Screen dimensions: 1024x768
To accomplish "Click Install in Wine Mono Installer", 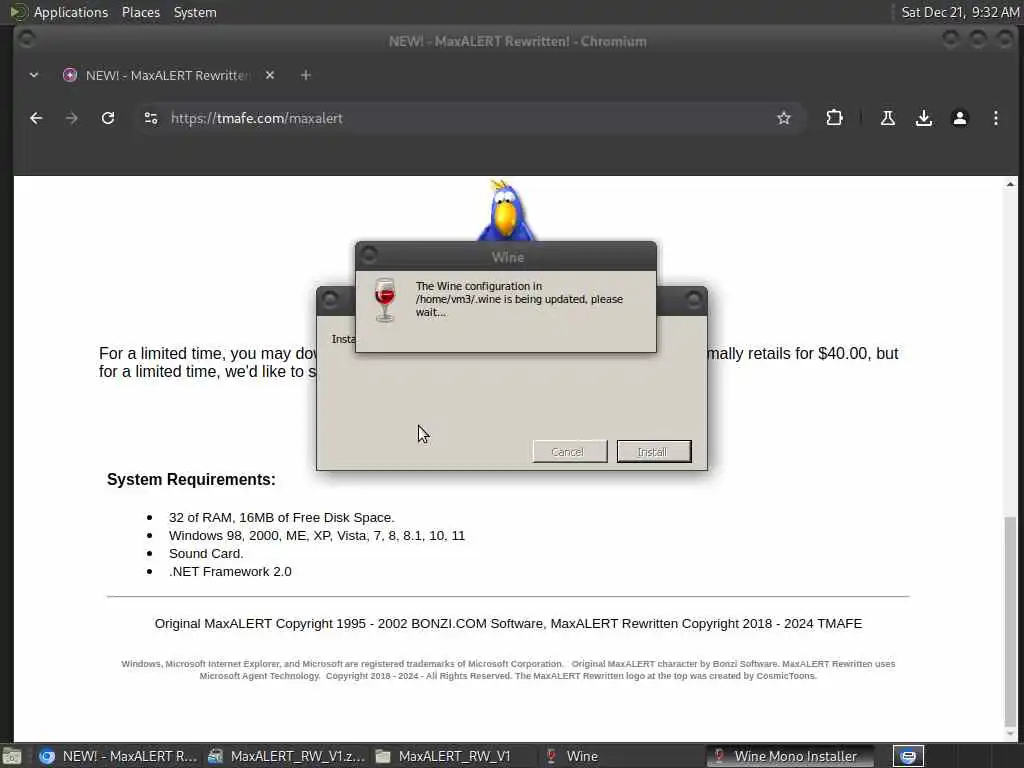I will pos(654,451).
